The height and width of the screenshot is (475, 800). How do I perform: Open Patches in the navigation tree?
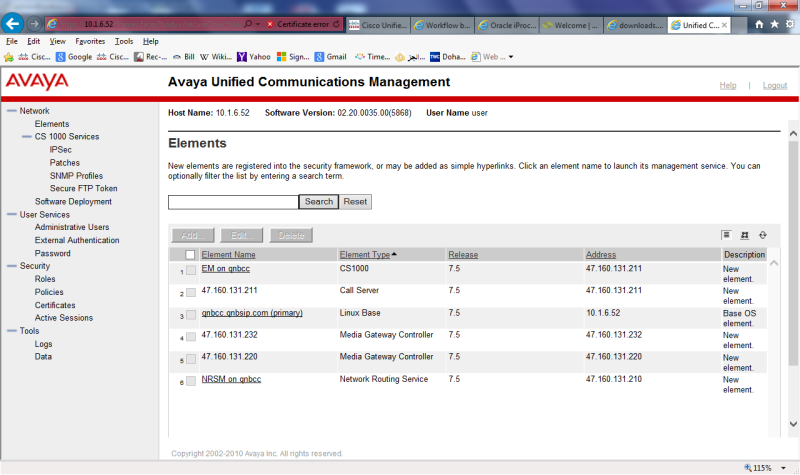click(x=65, y=163)
